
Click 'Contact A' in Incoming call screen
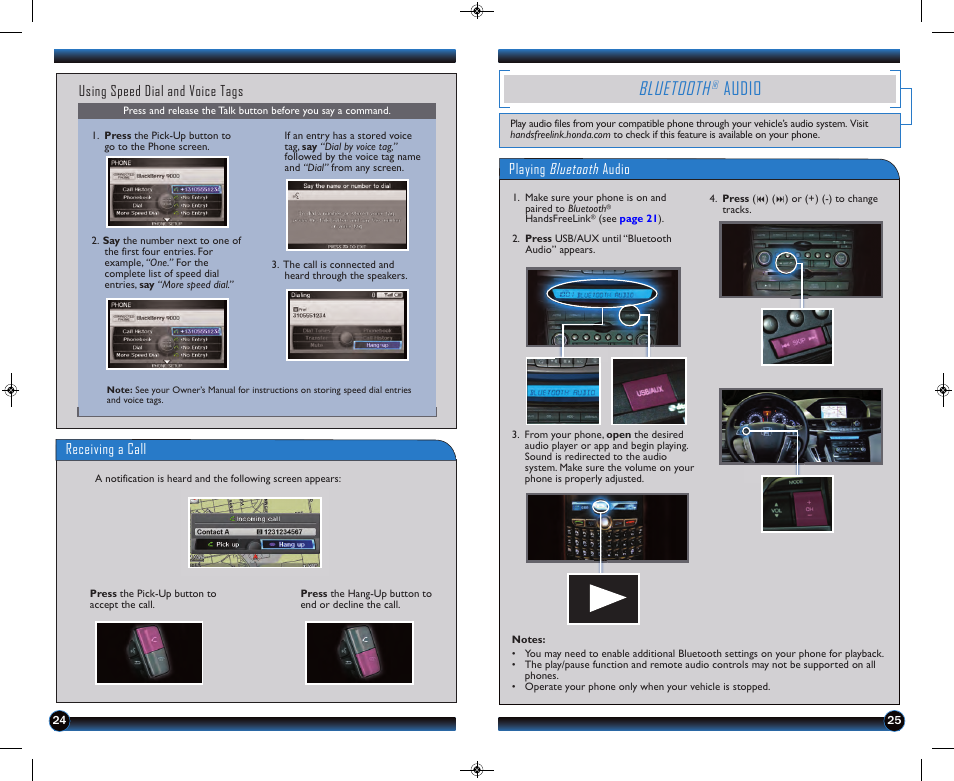point(212,532)
